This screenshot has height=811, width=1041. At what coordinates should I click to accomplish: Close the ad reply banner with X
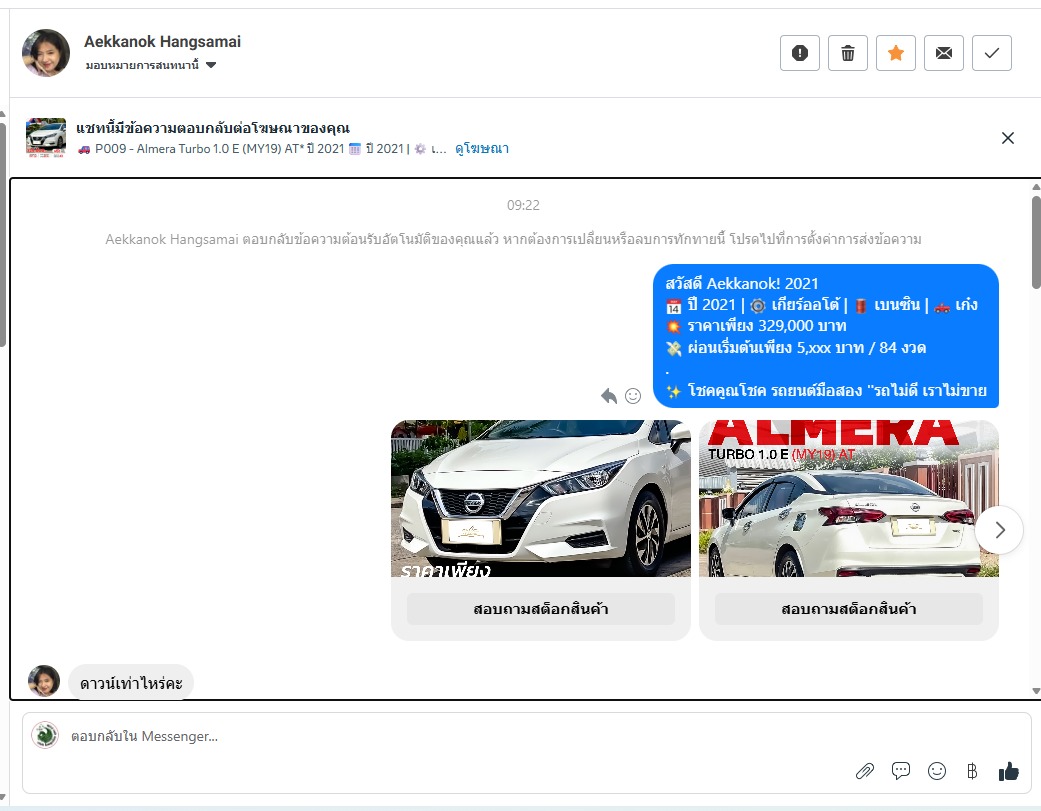point(1008,138)
